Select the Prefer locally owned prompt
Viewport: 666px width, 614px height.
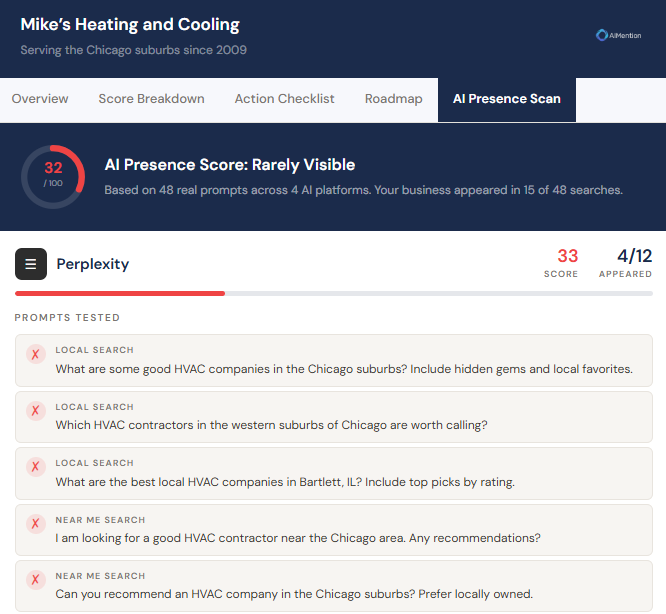pyautogui.click(x=334, y=586)
